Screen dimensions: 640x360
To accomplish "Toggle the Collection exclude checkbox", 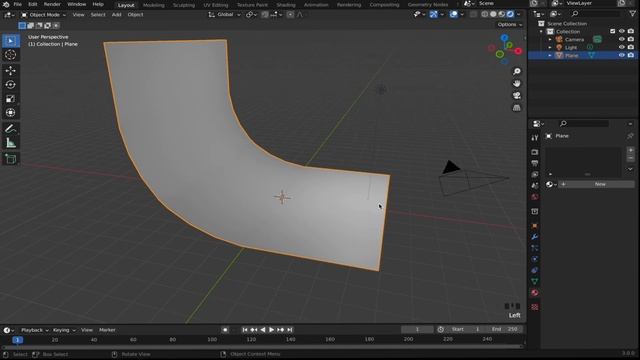I will pos(613,31).
